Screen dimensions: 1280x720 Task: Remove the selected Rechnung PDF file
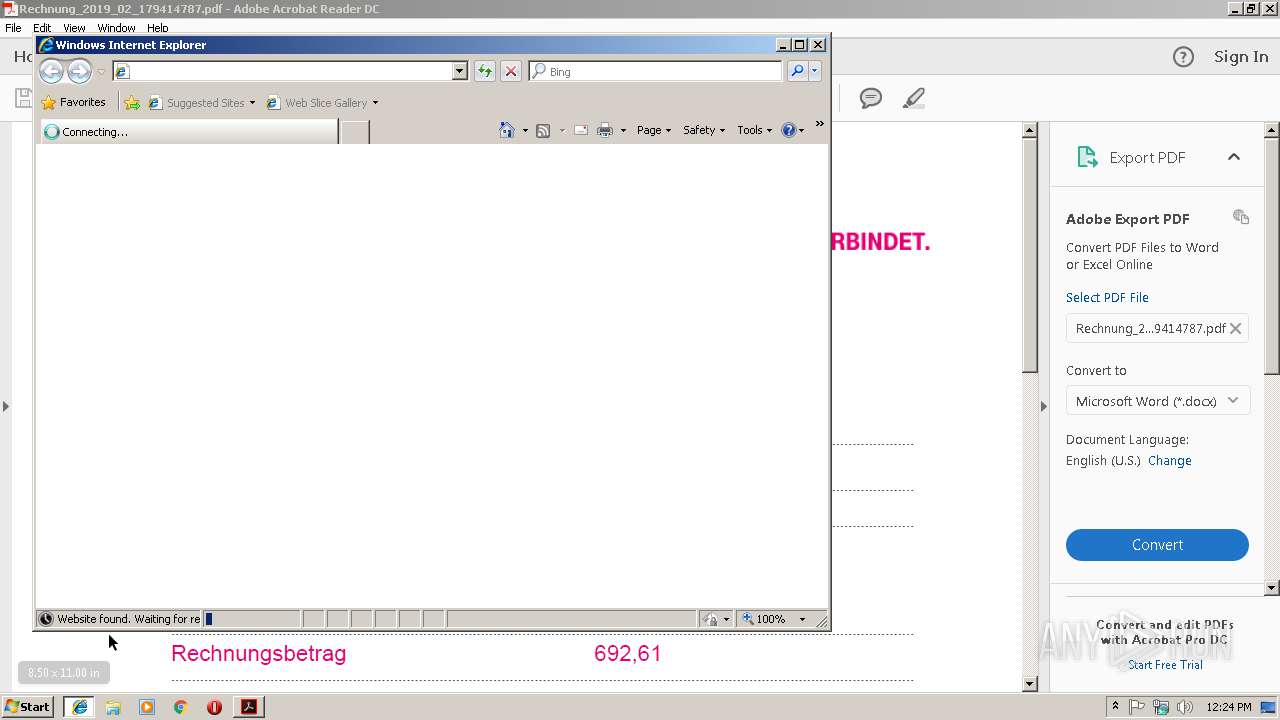click(x=1236, y=328)
